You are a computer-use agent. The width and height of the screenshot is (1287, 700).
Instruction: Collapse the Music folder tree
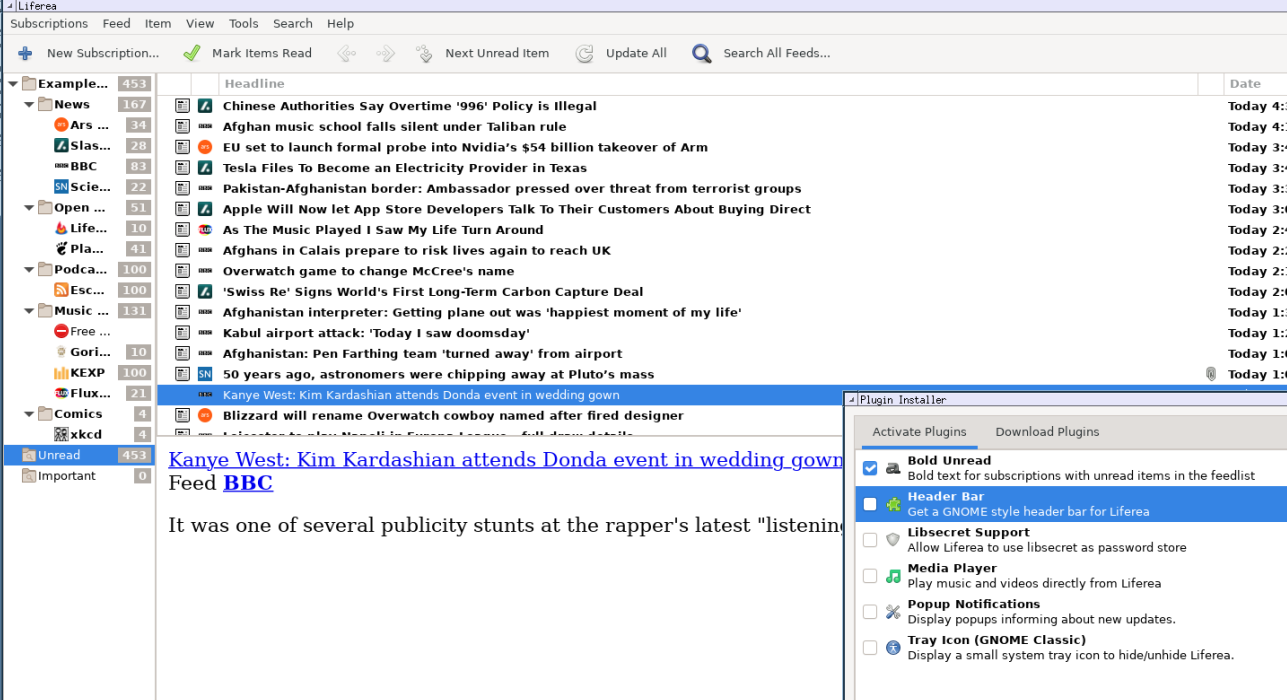point(29,311)
